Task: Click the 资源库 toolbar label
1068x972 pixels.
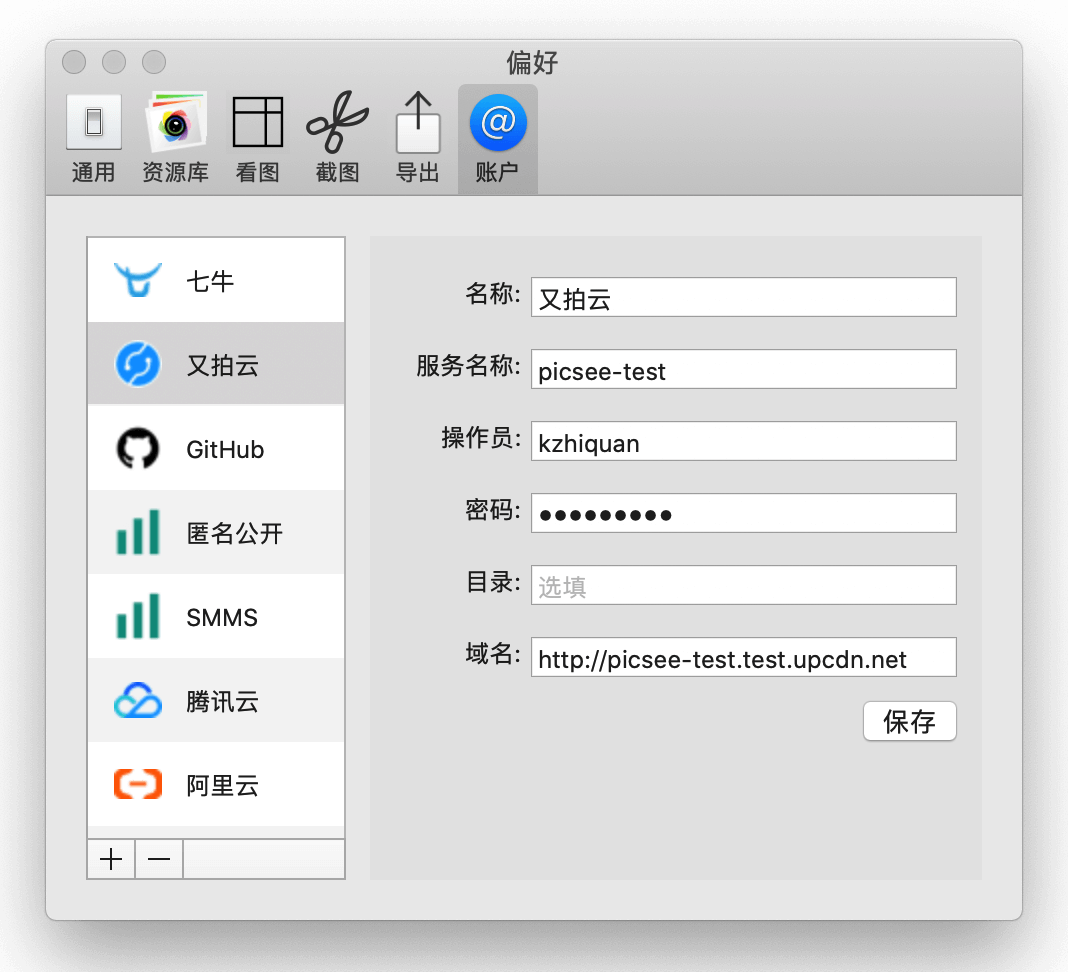Action: tap(176, 172)
